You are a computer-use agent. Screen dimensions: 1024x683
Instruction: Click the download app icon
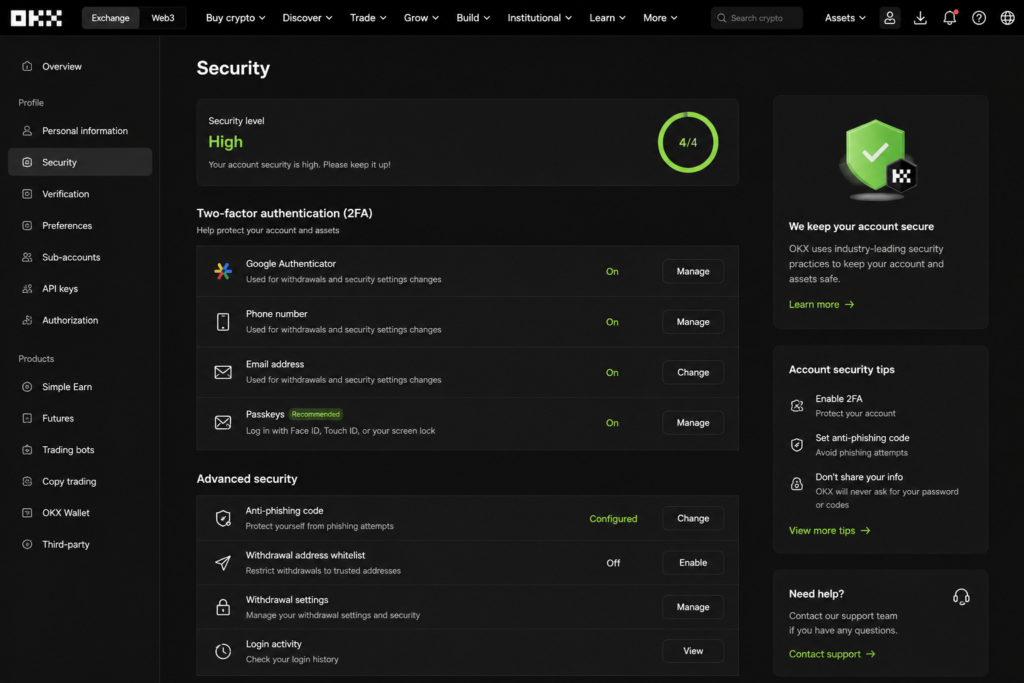click(x=920, y=18)
